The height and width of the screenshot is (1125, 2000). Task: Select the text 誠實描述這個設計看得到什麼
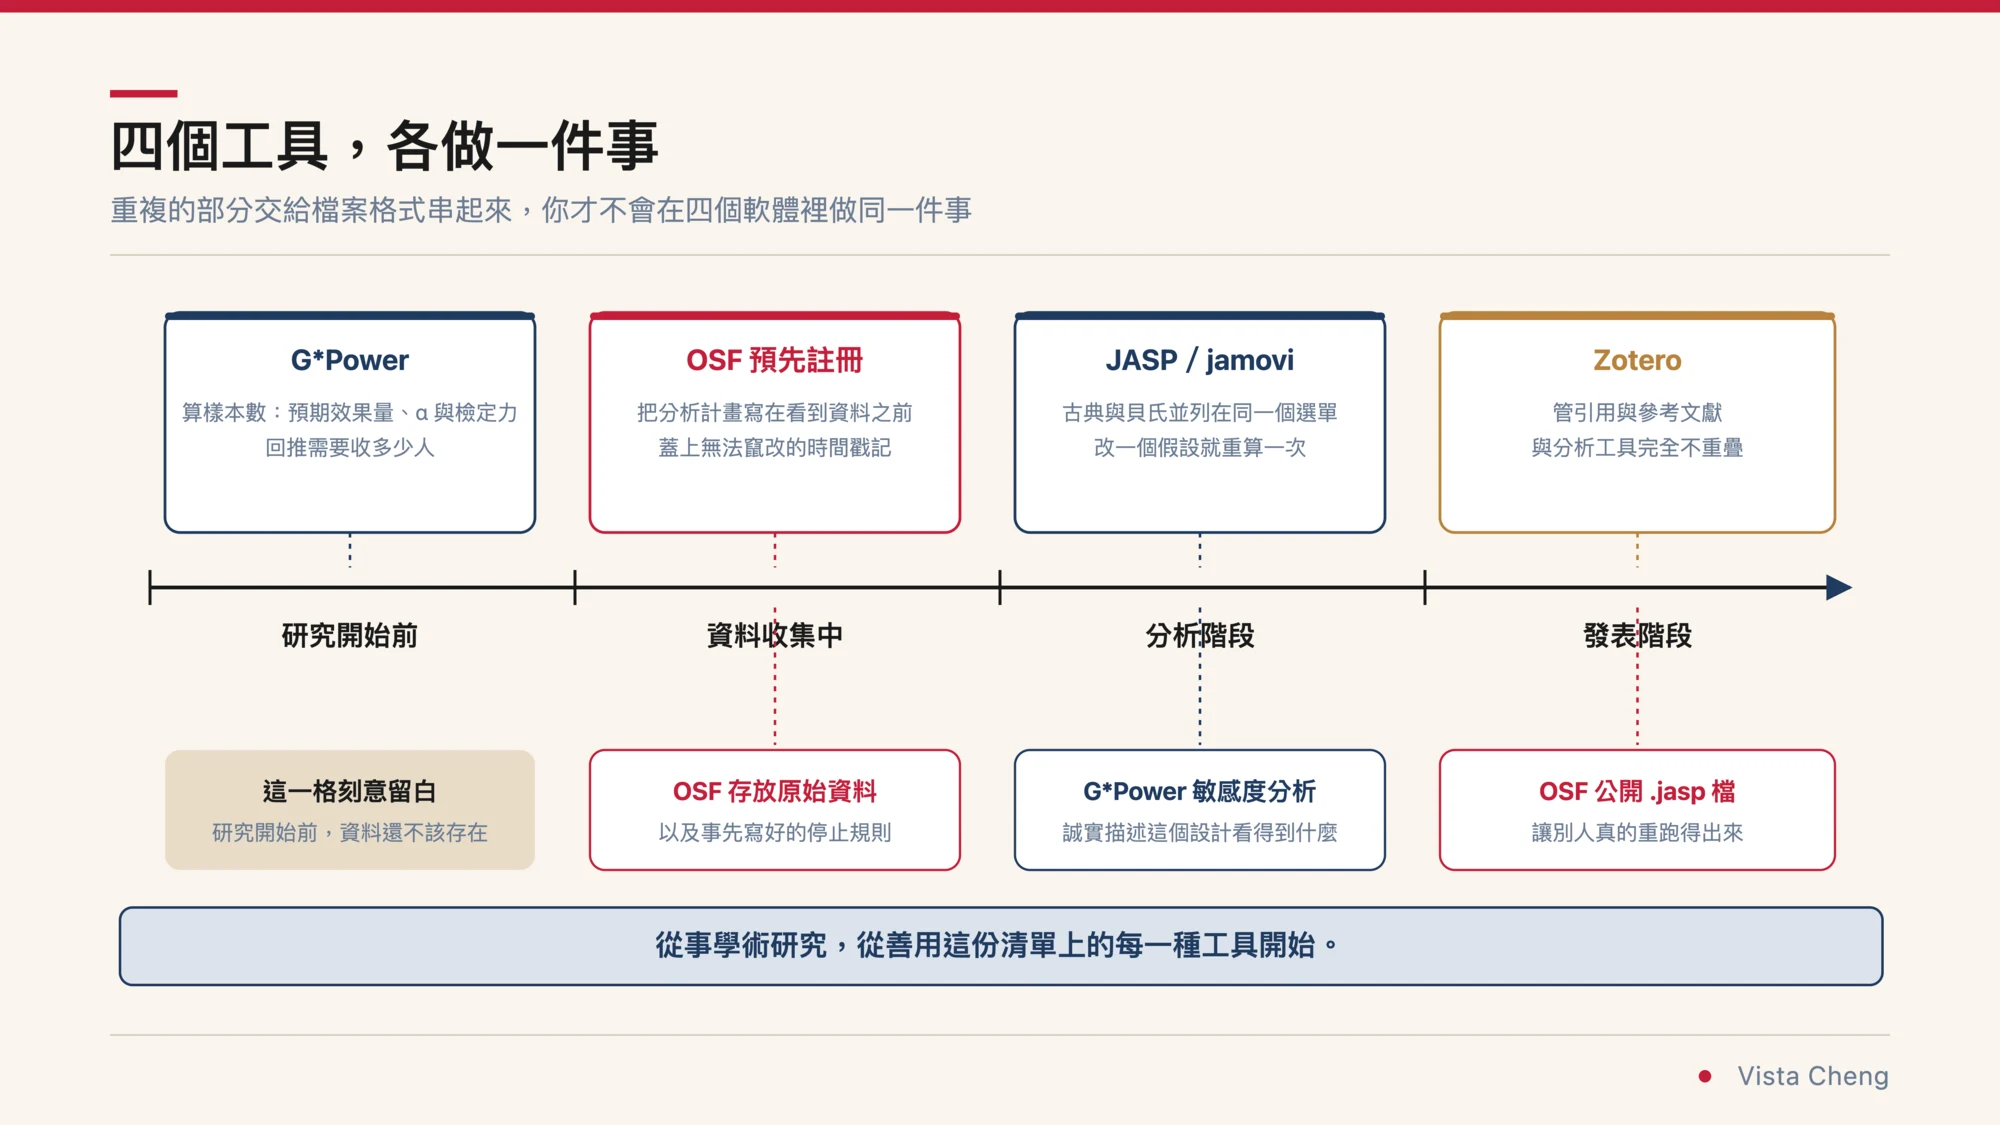pyautogui.click(x=1199, y=832)
